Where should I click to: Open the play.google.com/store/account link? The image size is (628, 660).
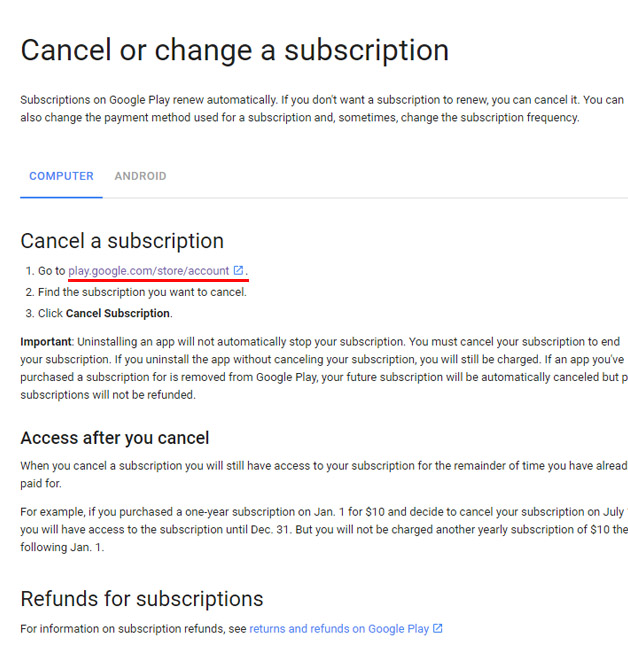point(149,271)
